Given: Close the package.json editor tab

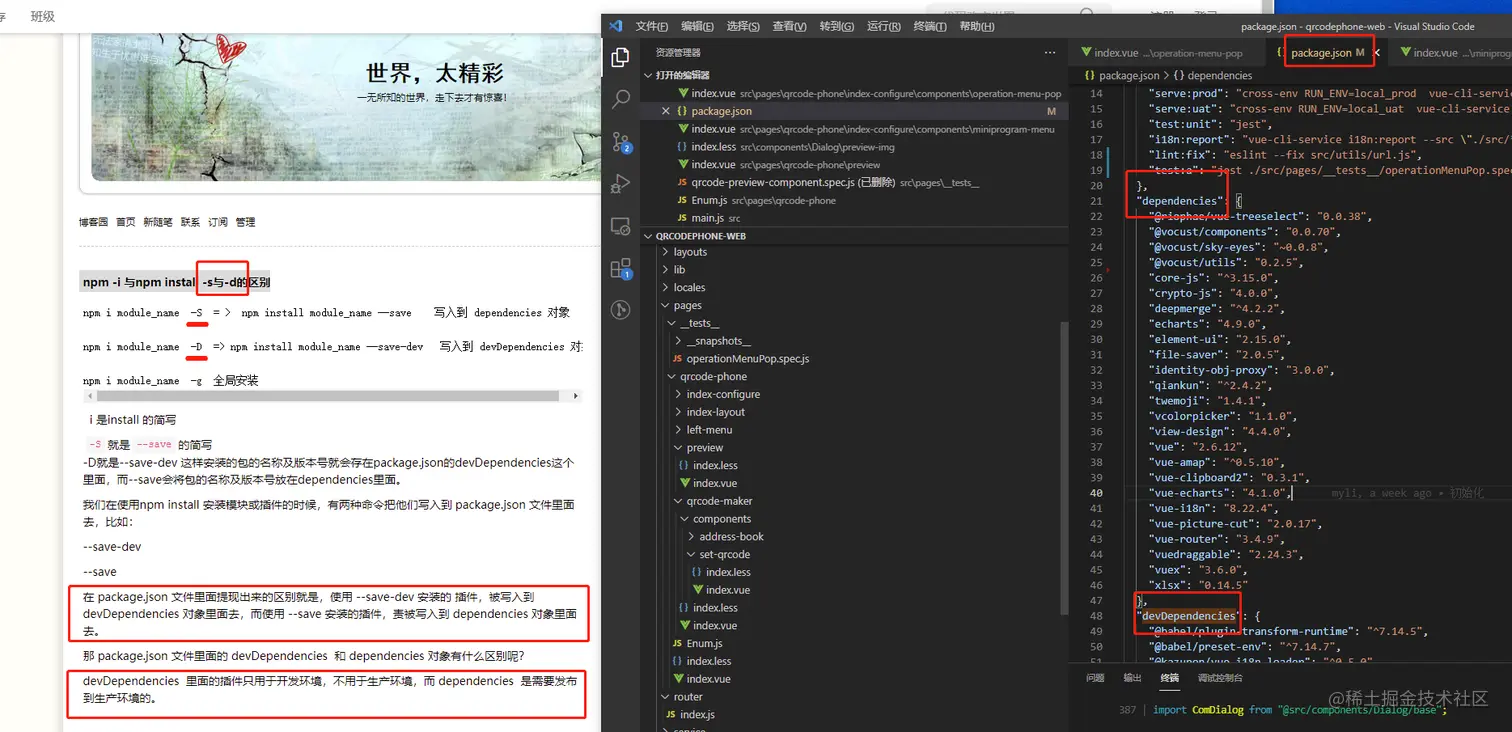Looking at the screenshot, I should pos(1377,53).
